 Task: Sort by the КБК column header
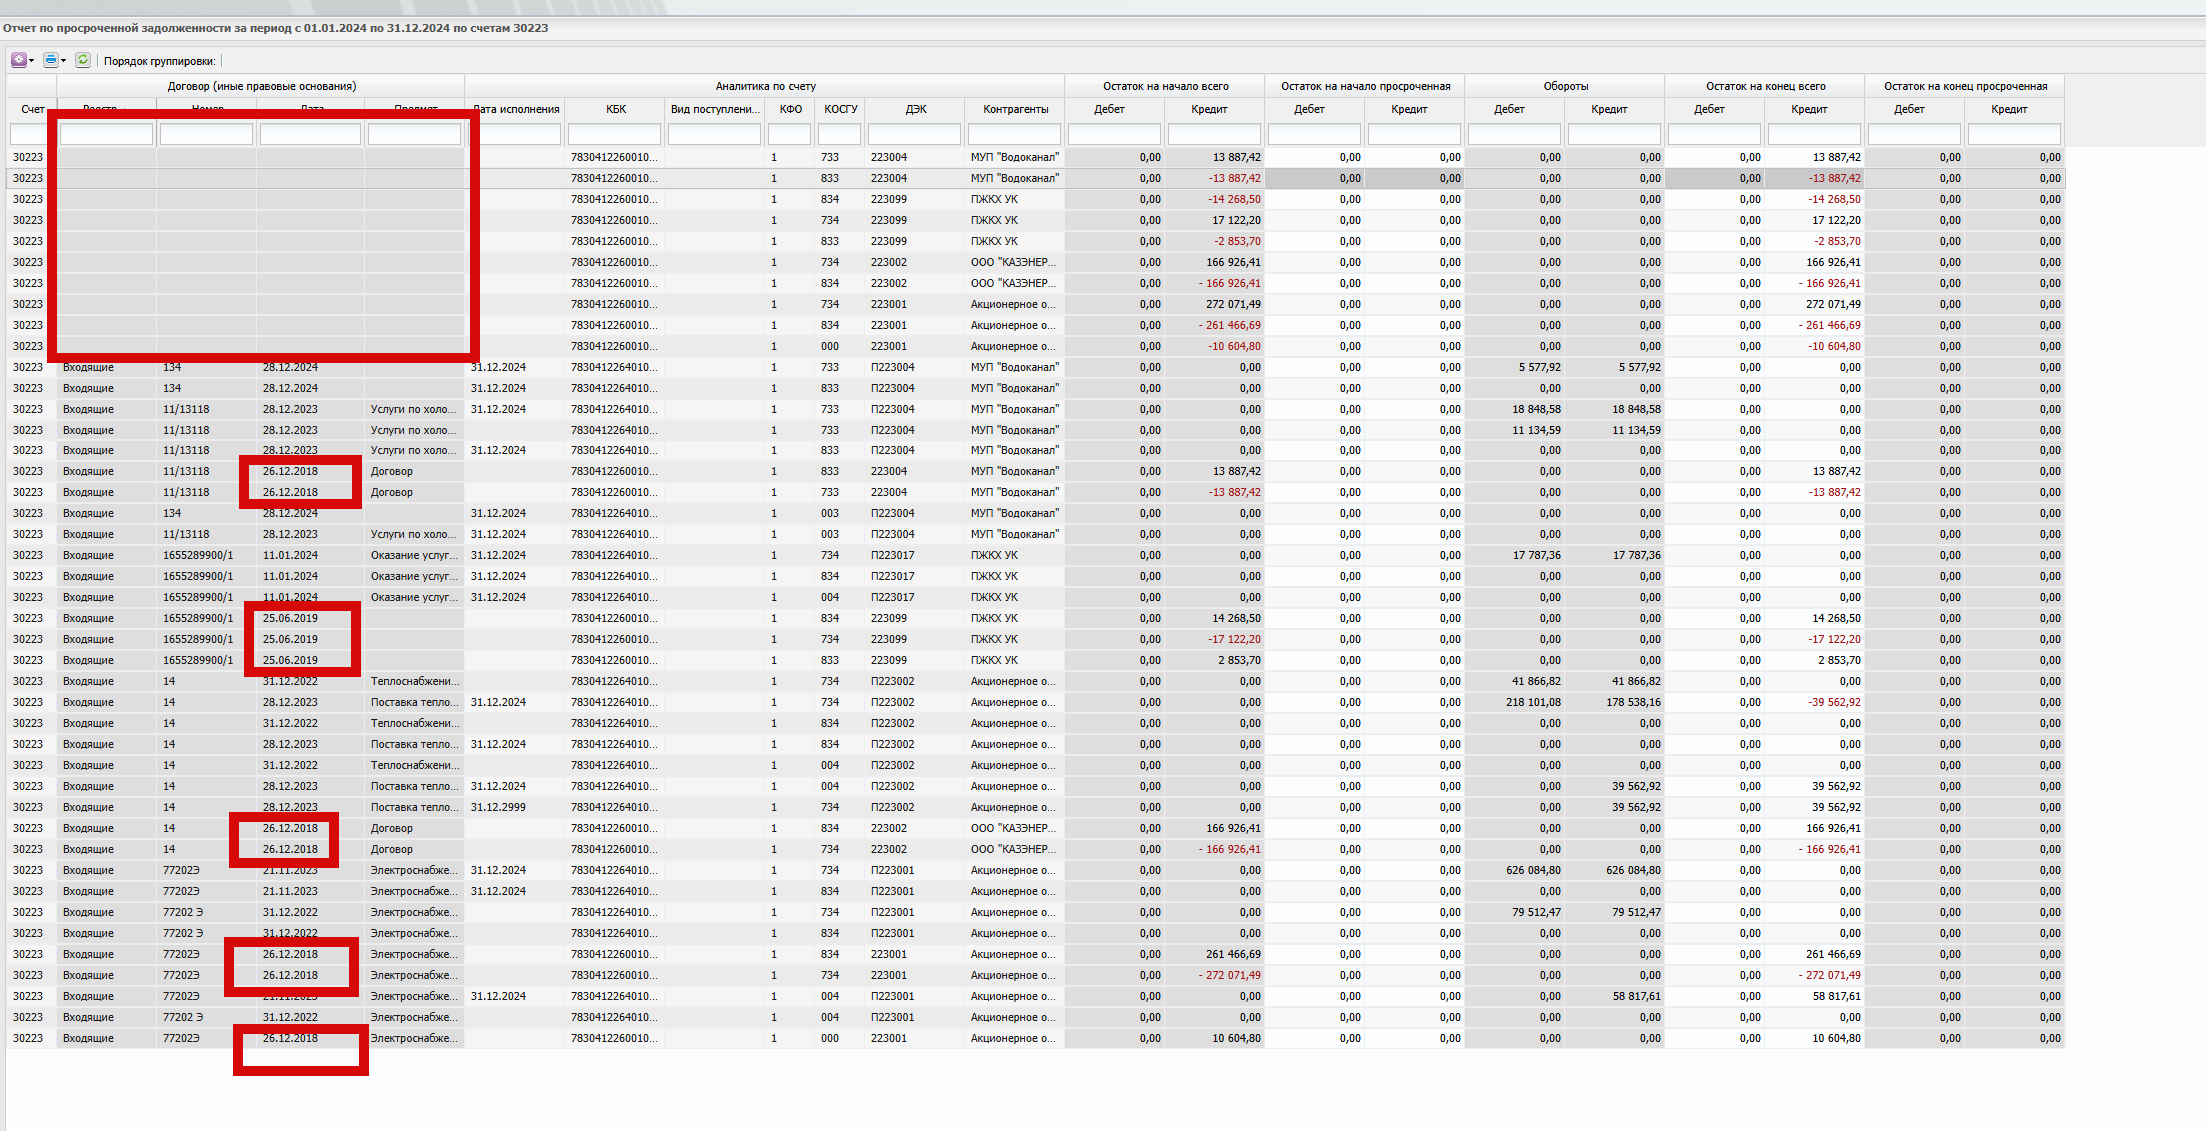pyautogui.click(x=615, y=109)
